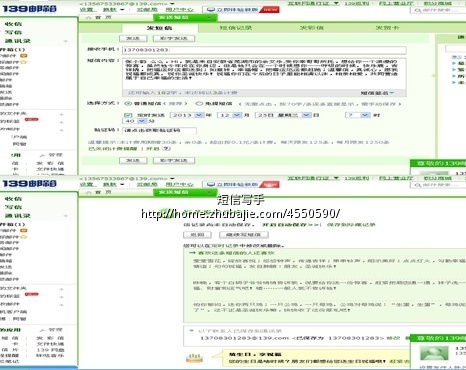Viewport: 466px width, 370px height.
Task: Click the 修改 link beside saved contact 13708301283
Action: click(x=393, y=338)
